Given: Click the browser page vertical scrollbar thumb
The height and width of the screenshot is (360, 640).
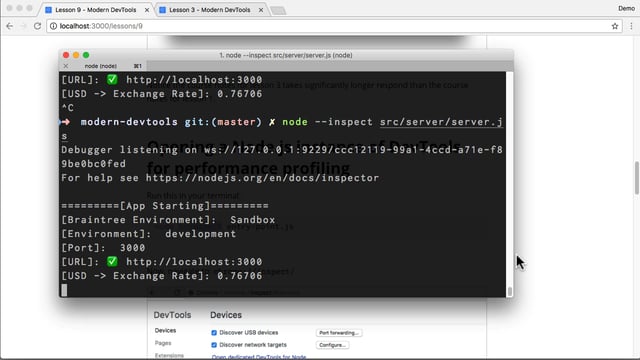Looking at the screenshot, I should tap(636, 178).
